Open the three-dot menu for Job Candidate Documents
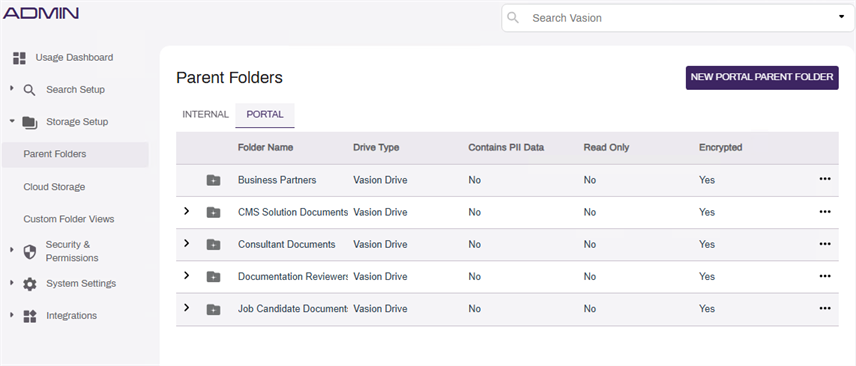This screenshot has width=856, height=366. pyautogui.click(x=825, y=308)
